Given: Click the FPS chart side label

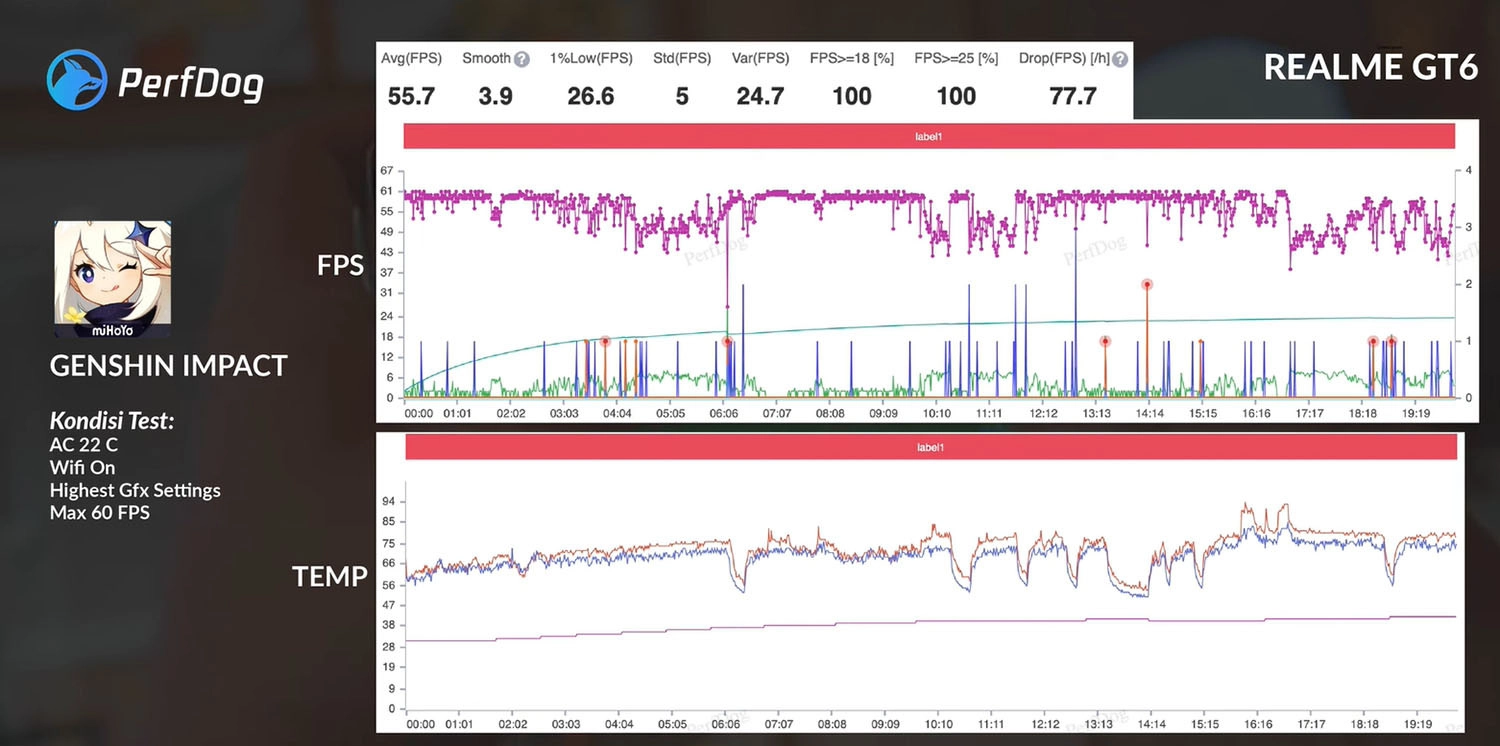Looking at the screenshot, I should (x=341, y=265).
